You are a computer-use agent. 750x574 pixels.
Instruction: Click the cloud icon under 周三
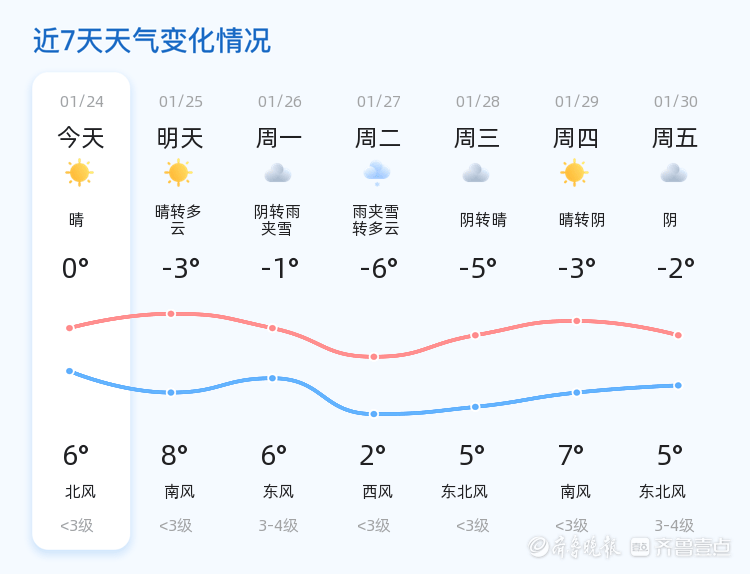pyautogui.click(x=476, y=173)
